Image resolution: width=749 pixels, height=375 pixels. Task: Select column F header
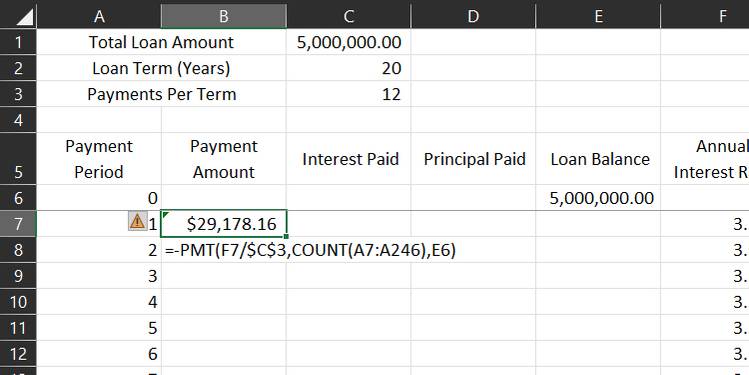click(x=705, y=17)
